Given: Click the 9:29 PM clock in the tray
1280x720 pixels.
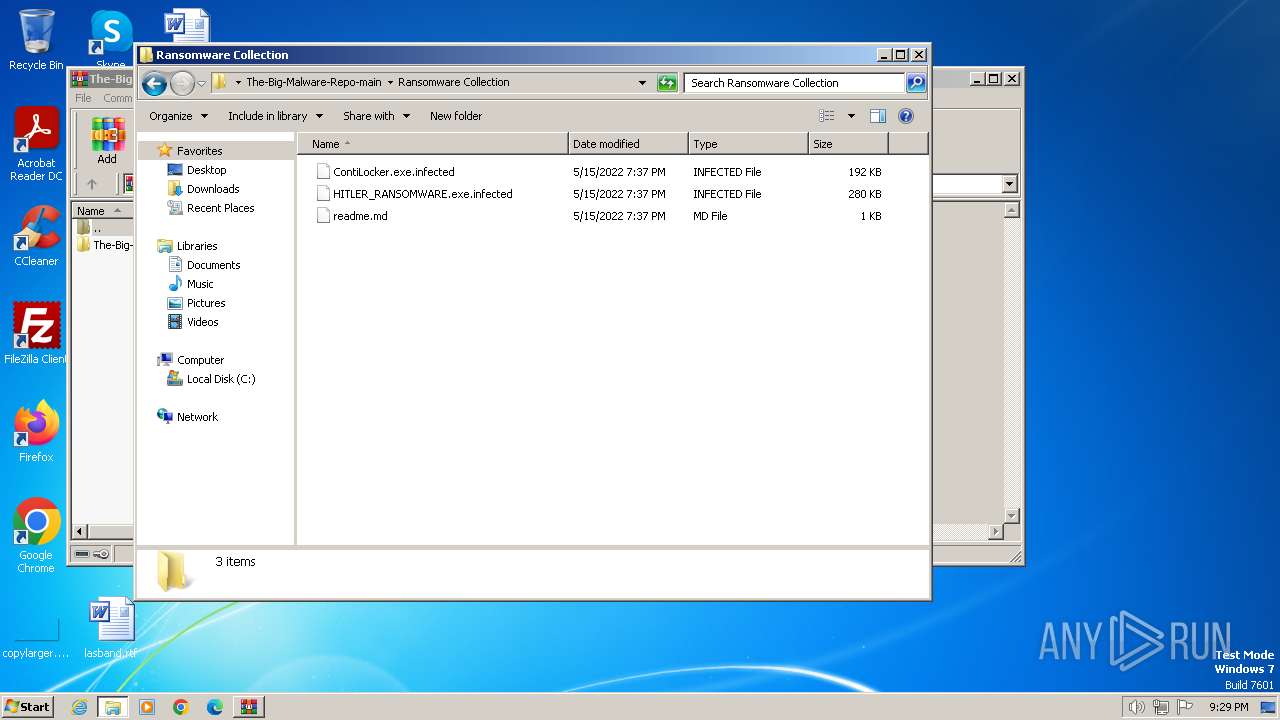Looking at the screenshot, I should pos(1228,707).
